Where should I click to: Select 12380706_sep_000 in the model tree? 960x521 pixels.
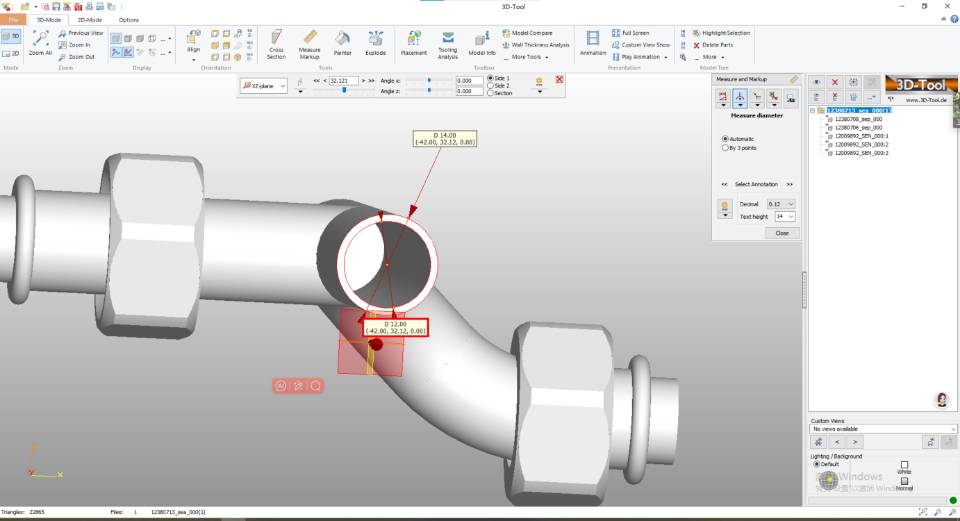point(858,128)
